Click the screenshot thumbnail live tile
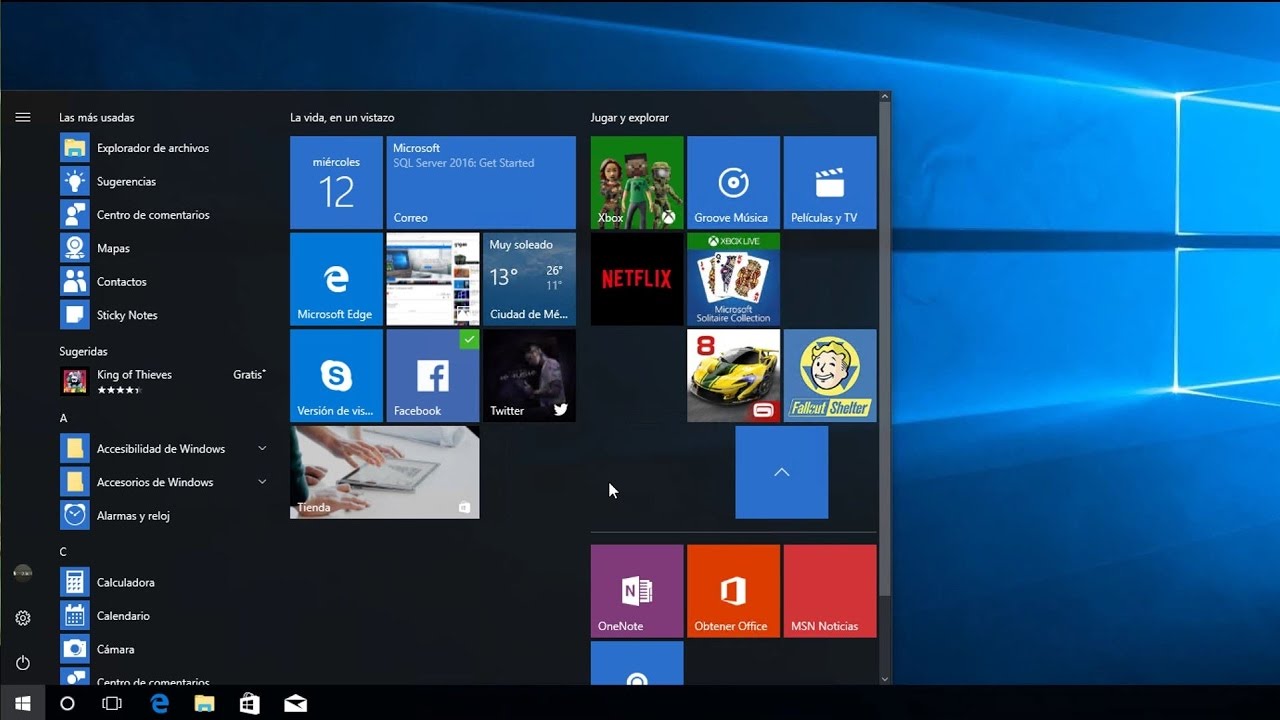Image resolution: width=1280 pixels, height=720 pixels. [x=433, y=279]
